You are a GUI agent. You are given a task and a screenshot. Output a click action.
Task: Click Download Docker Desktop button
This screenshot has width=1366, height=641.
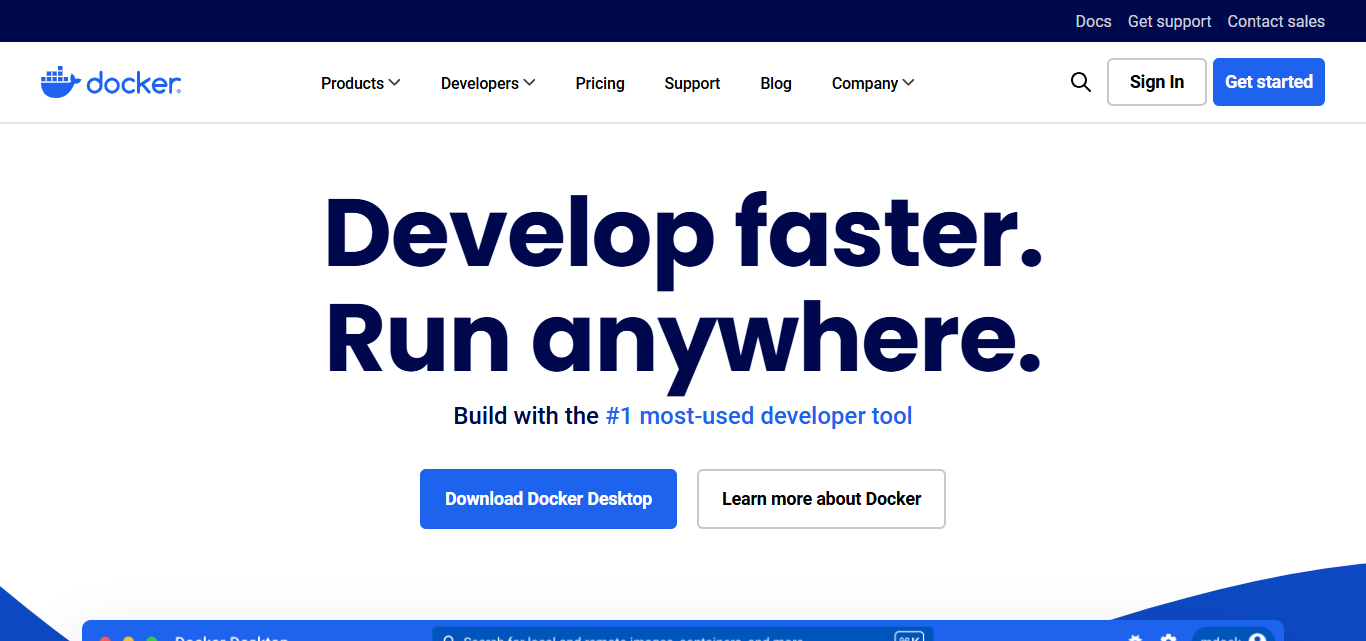548,499
